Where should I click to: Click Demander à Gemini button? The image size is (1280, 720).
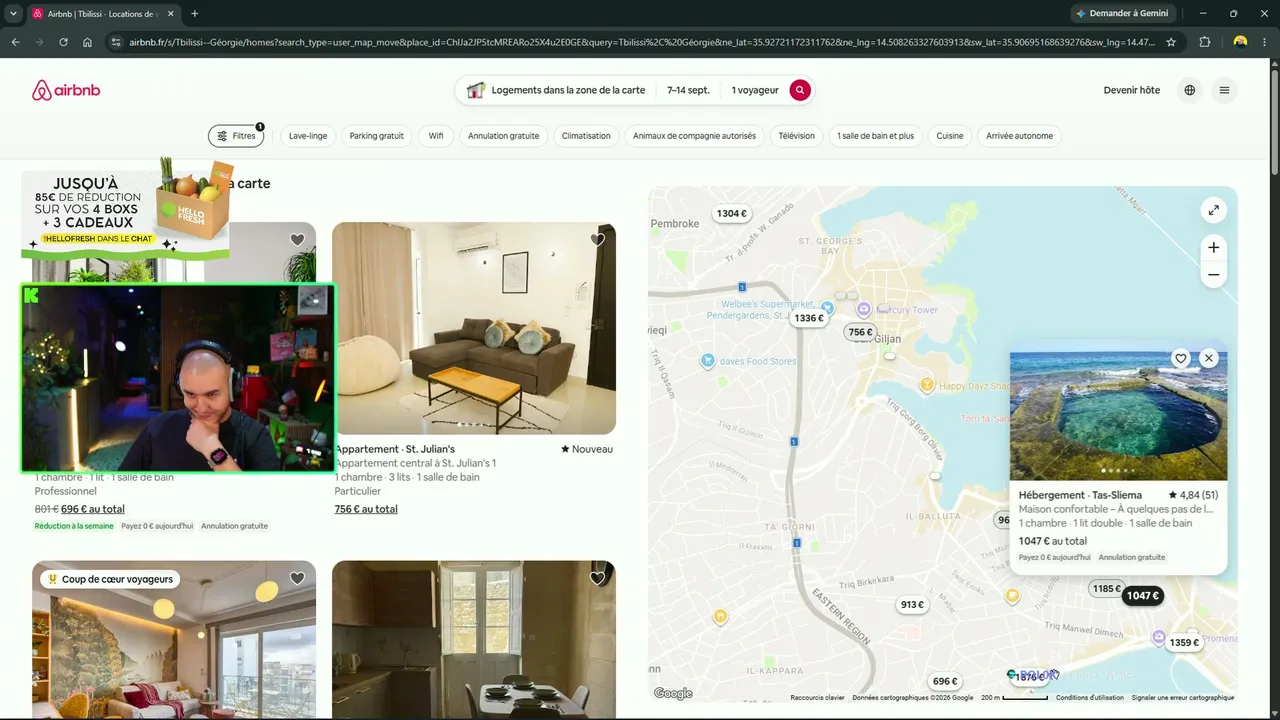point(1122,14)
